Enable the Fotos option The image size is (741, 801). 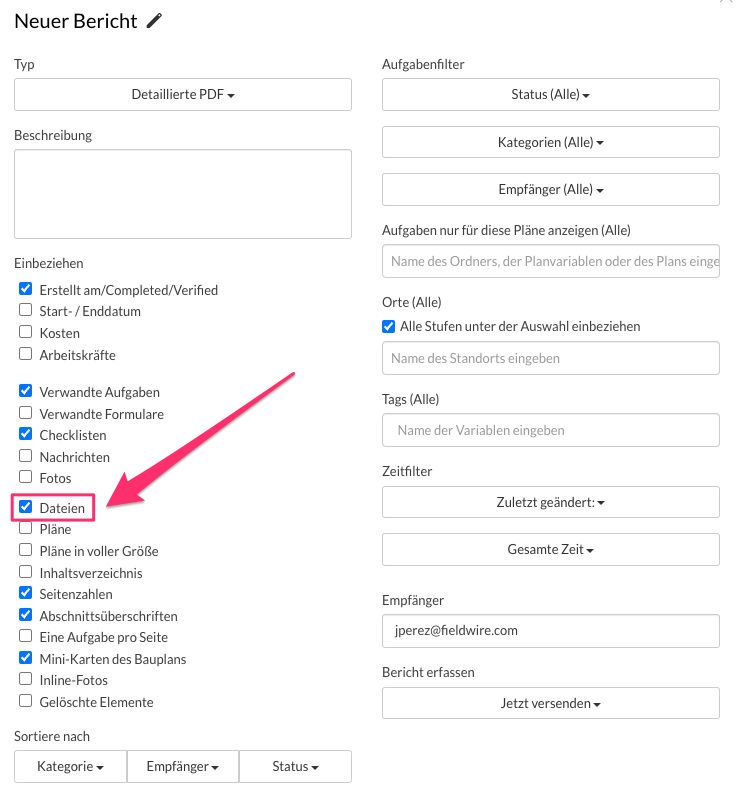(x=25, y=478)
